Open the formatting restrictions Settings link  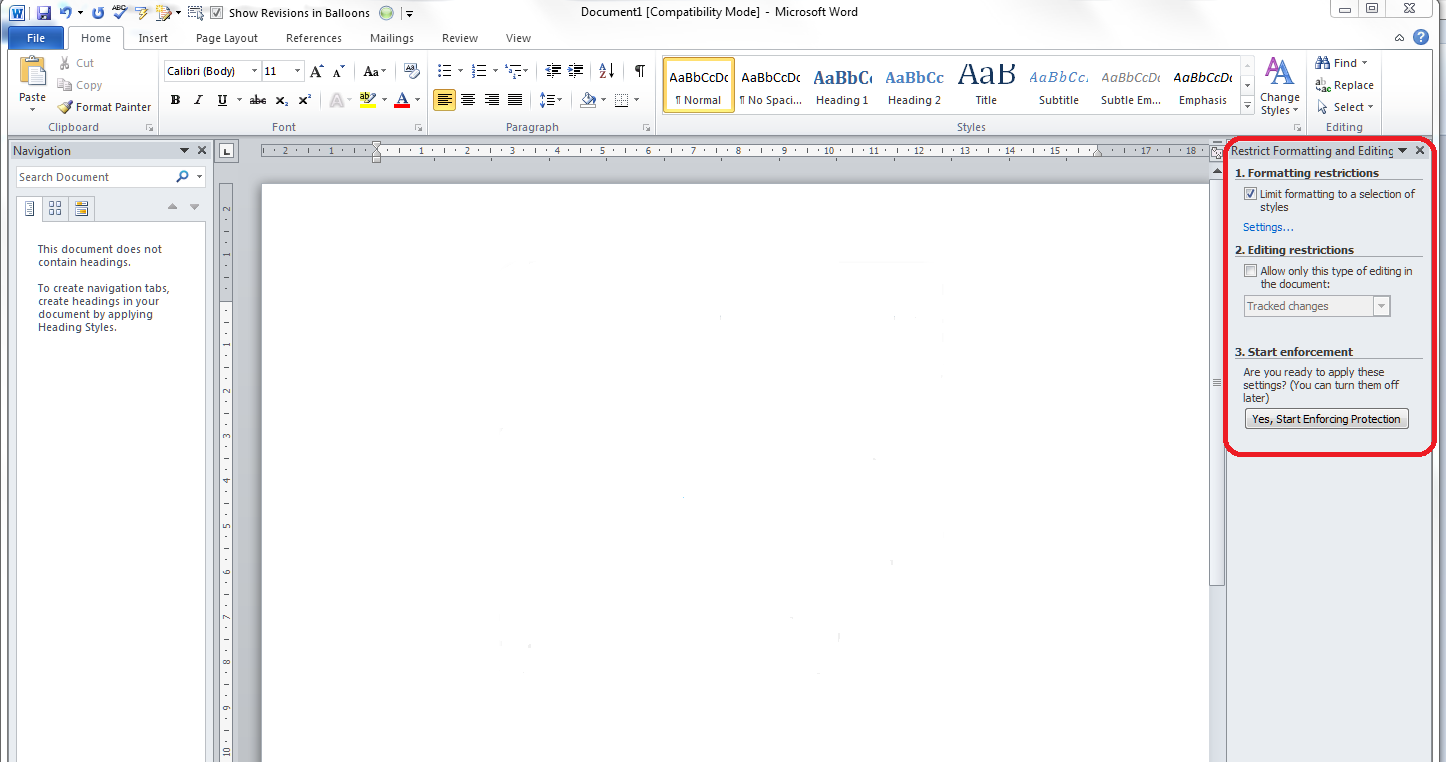click(1268, 227)
